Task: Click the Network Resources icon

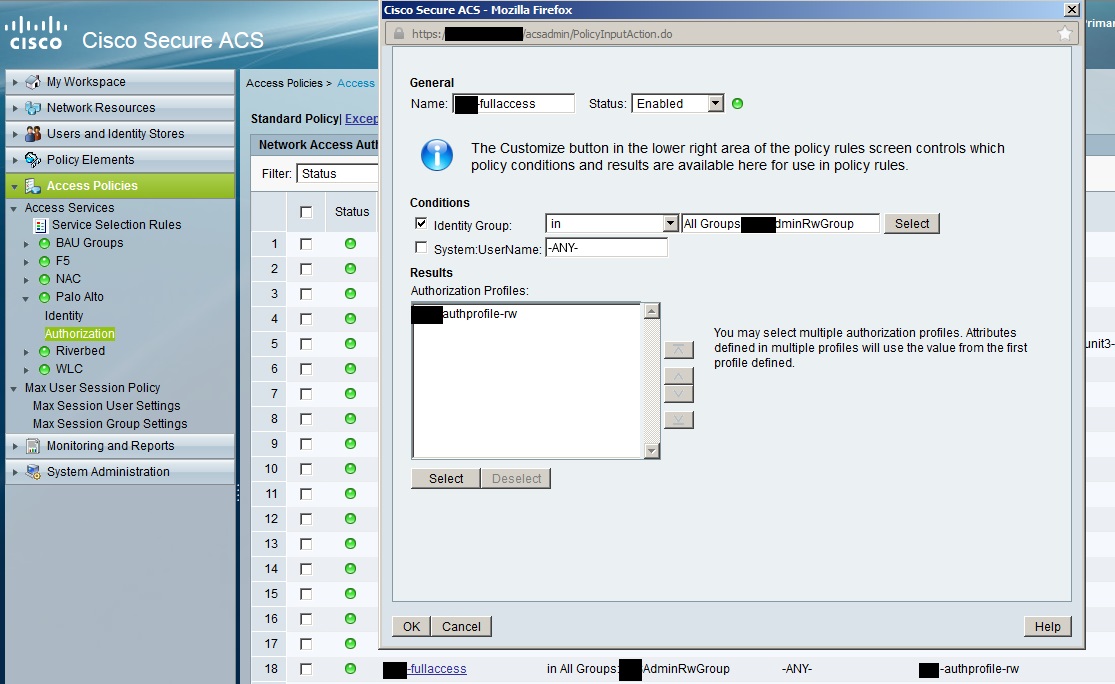Action: coord(33,108)
